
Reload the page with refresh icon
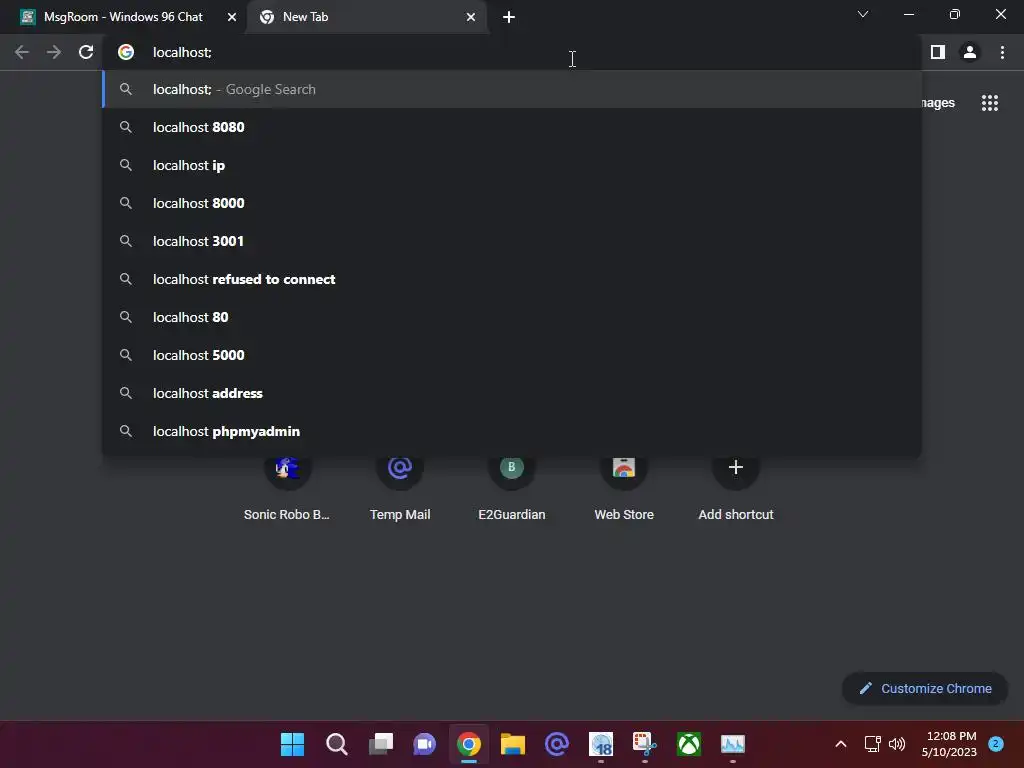(x=86, y=52)
